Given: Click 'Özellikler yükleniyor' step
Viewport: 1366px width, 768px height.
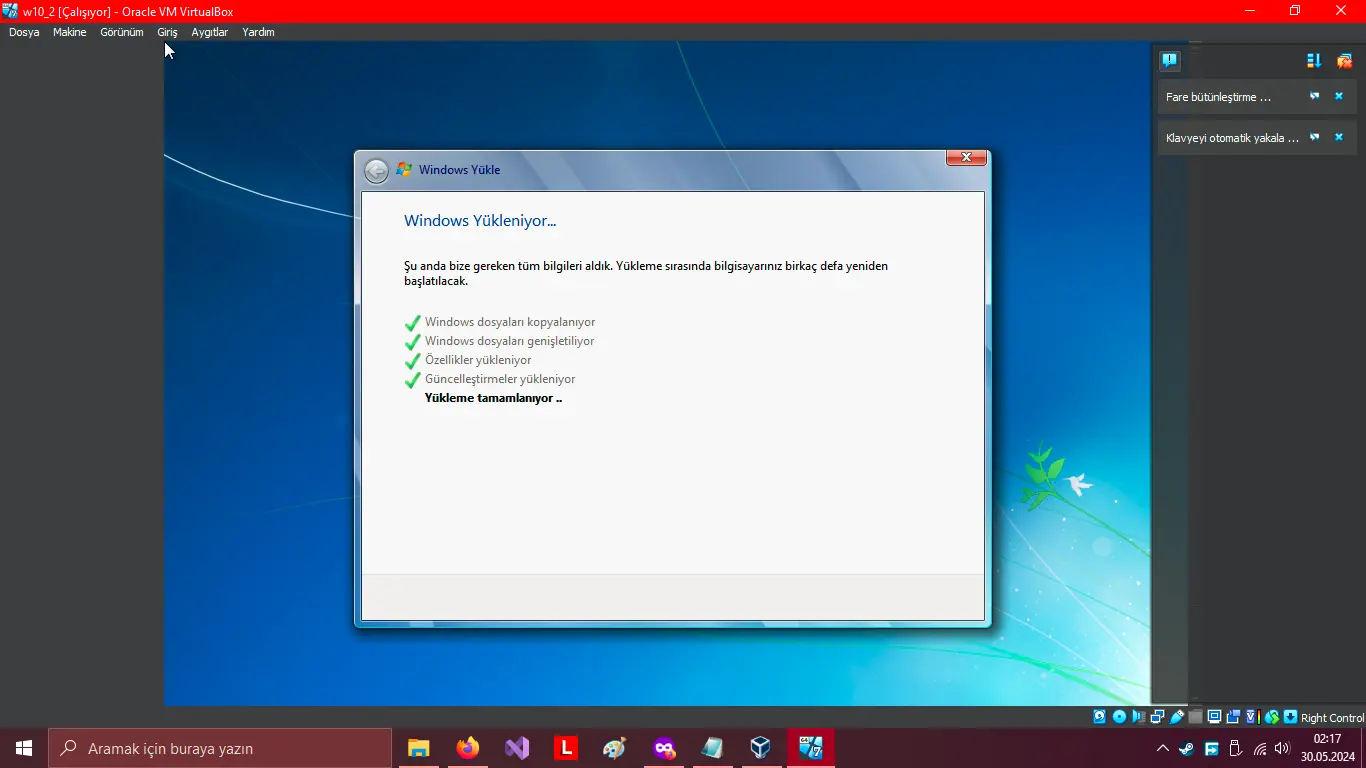Looking at the screenshot, I should (478, 360).
